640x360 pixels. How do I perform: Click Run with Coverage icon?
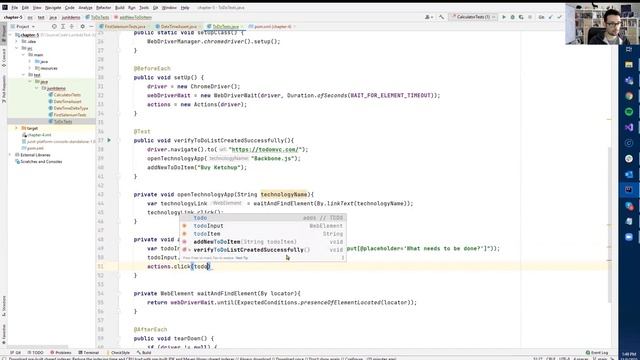pos(521,17)
